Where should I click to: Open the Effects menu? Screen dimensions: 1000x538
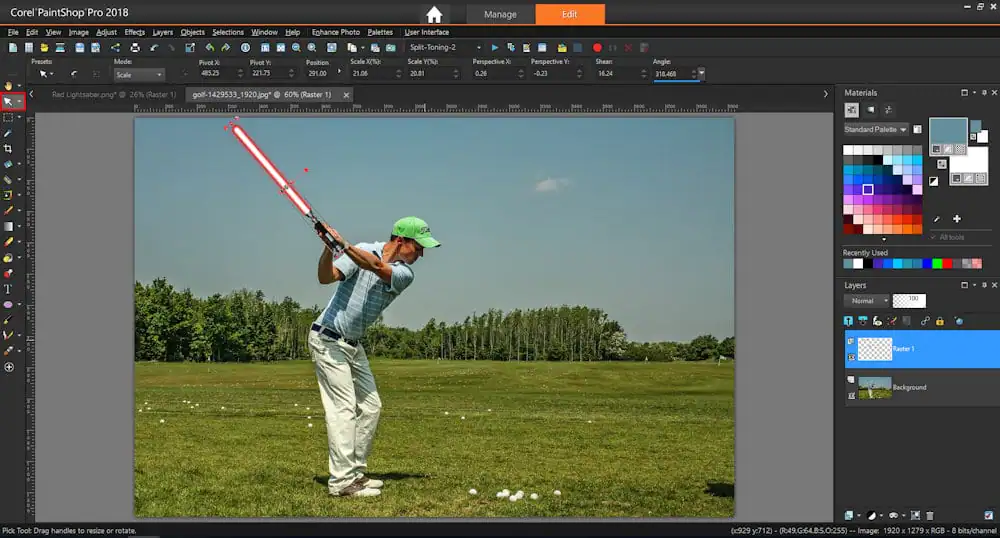[x=134, y=32]
